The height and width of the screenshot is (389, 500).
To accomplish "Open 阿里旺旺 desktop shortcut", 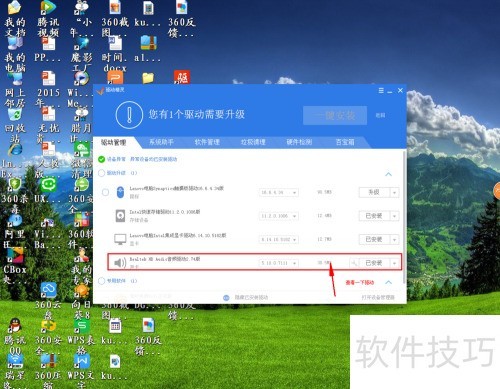I will pos(15,231).
